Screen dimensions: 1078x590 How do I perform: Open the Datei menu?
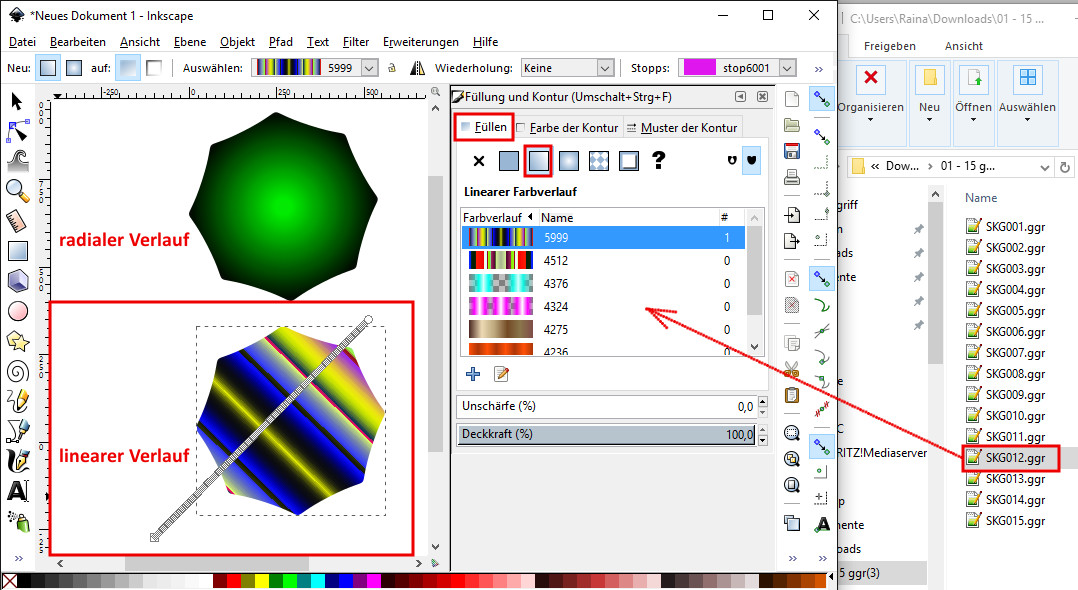22,42
